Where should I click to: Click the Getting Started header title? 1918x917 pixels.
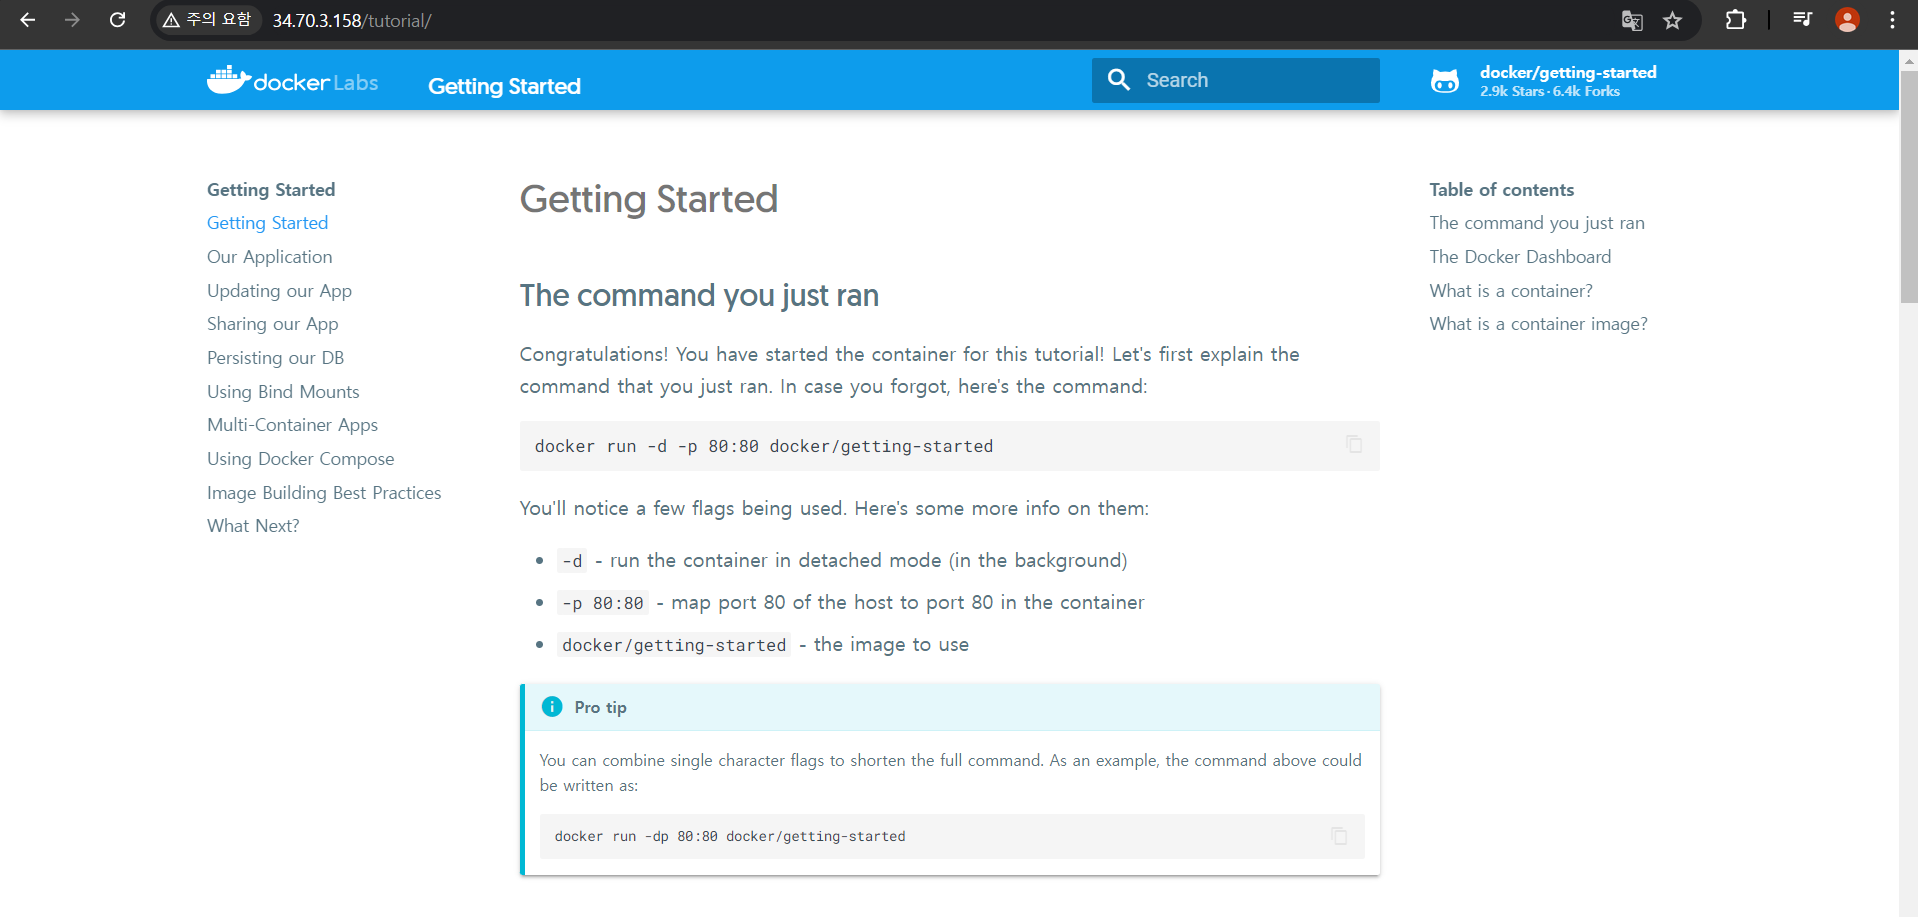click(x=504, y=86)
